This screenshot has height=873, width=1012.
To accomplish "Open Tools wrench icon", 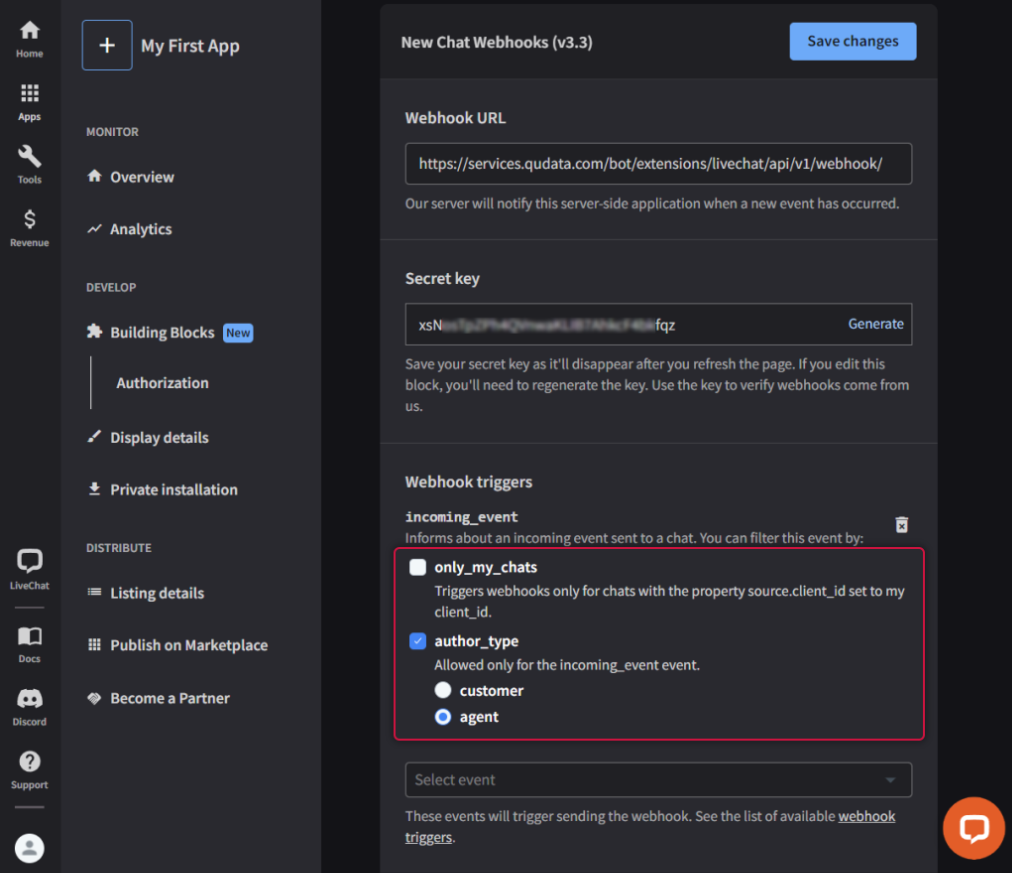I will pyautogui.click(x=29, y=164).
